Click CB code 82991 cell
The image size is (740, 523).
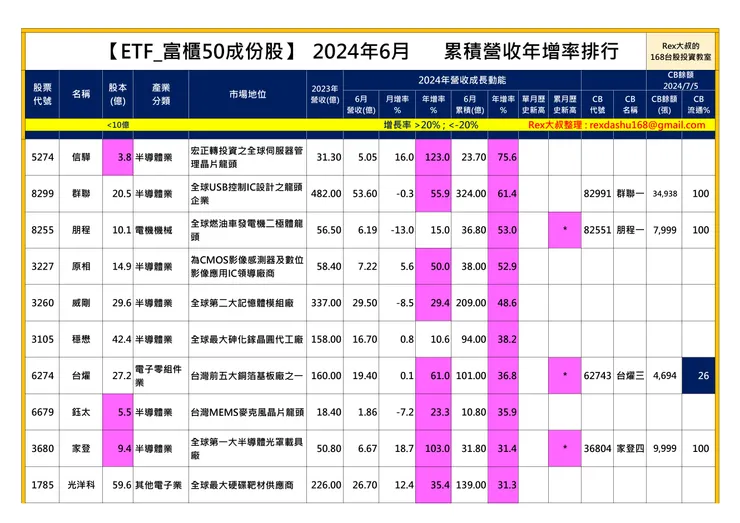(x=597, y=194)
